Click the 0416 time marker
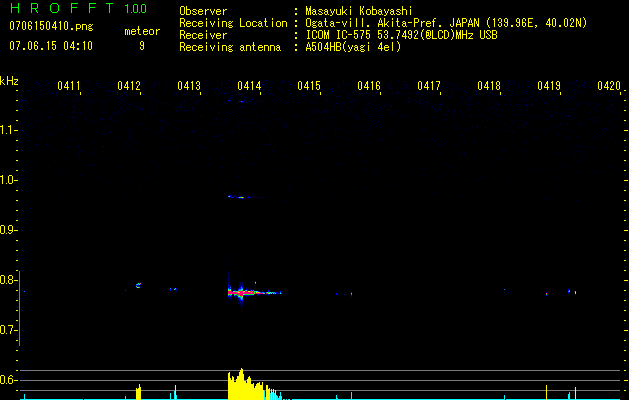 click(x=369, y=85)
